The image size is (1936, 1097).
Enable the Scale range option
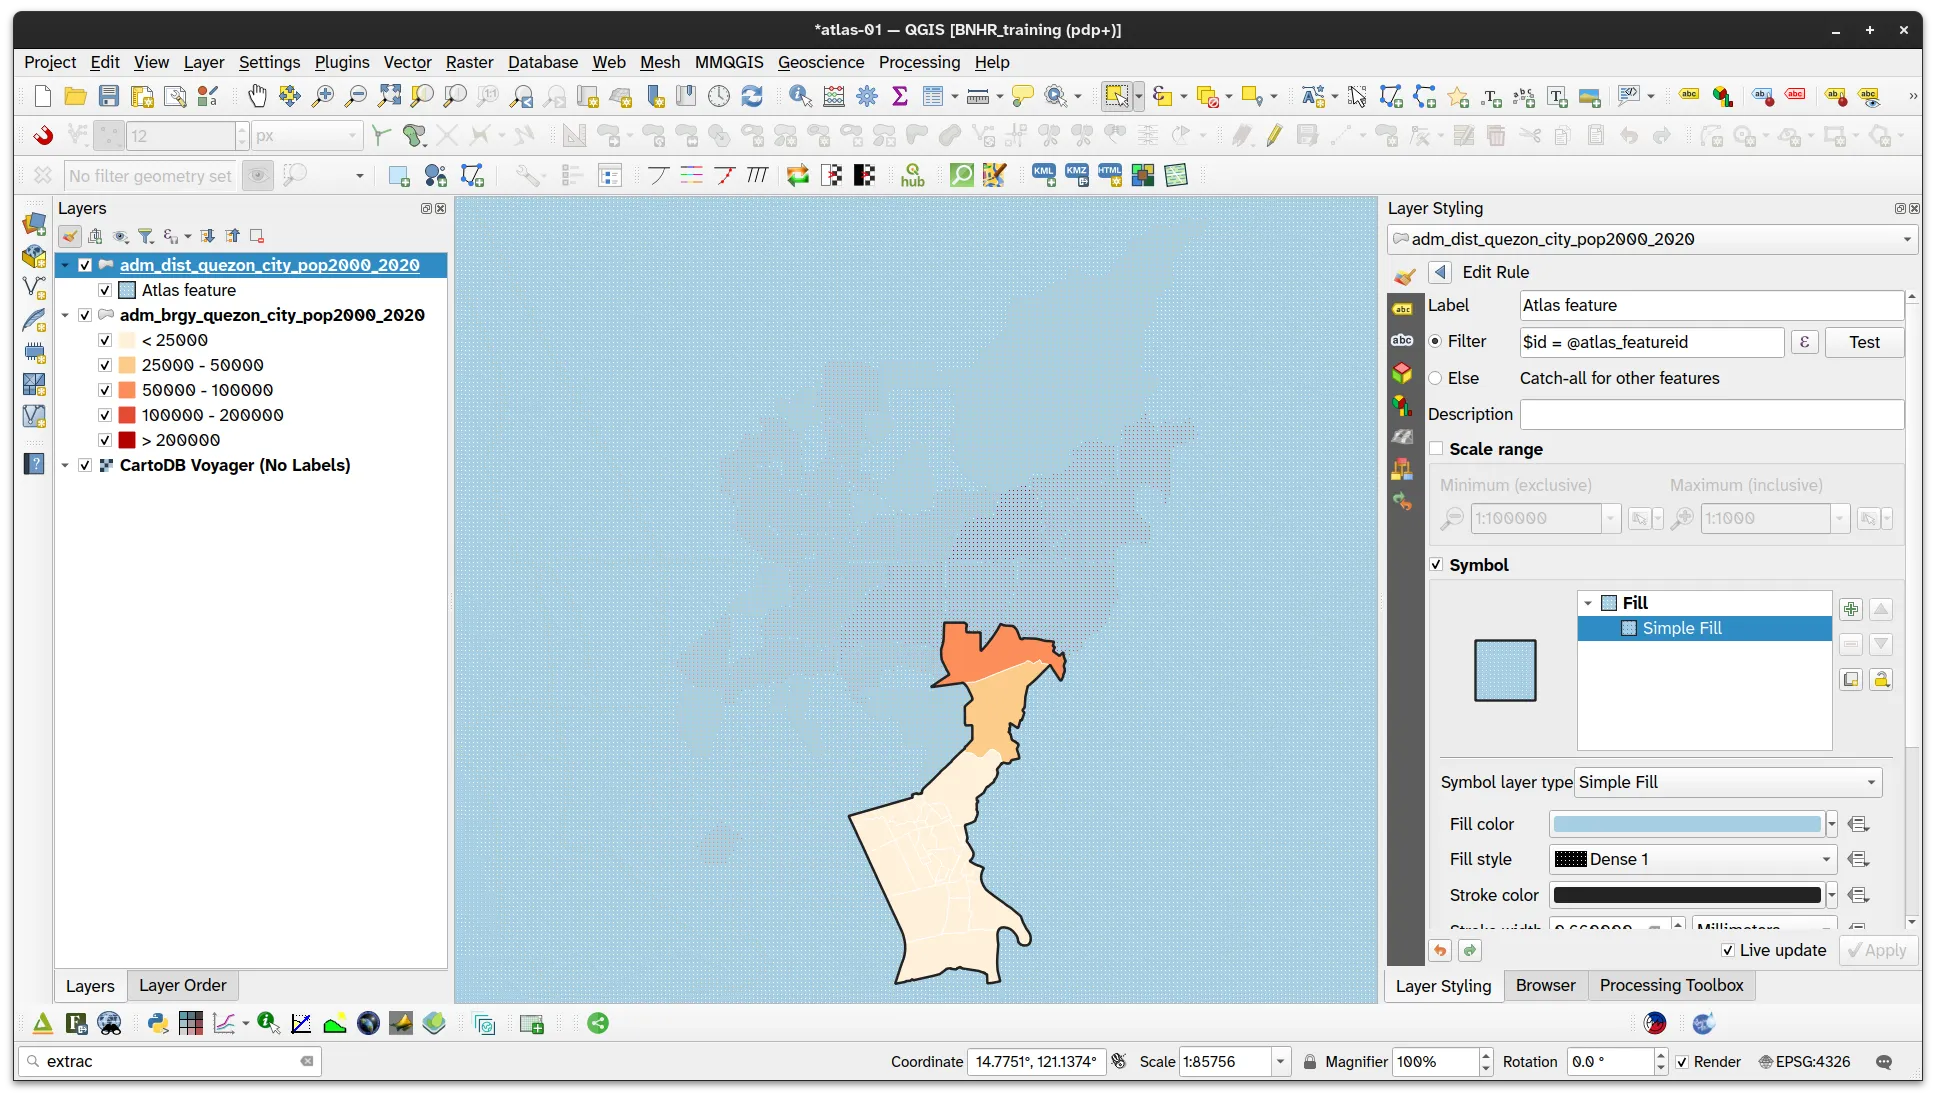coord(1436,449)
